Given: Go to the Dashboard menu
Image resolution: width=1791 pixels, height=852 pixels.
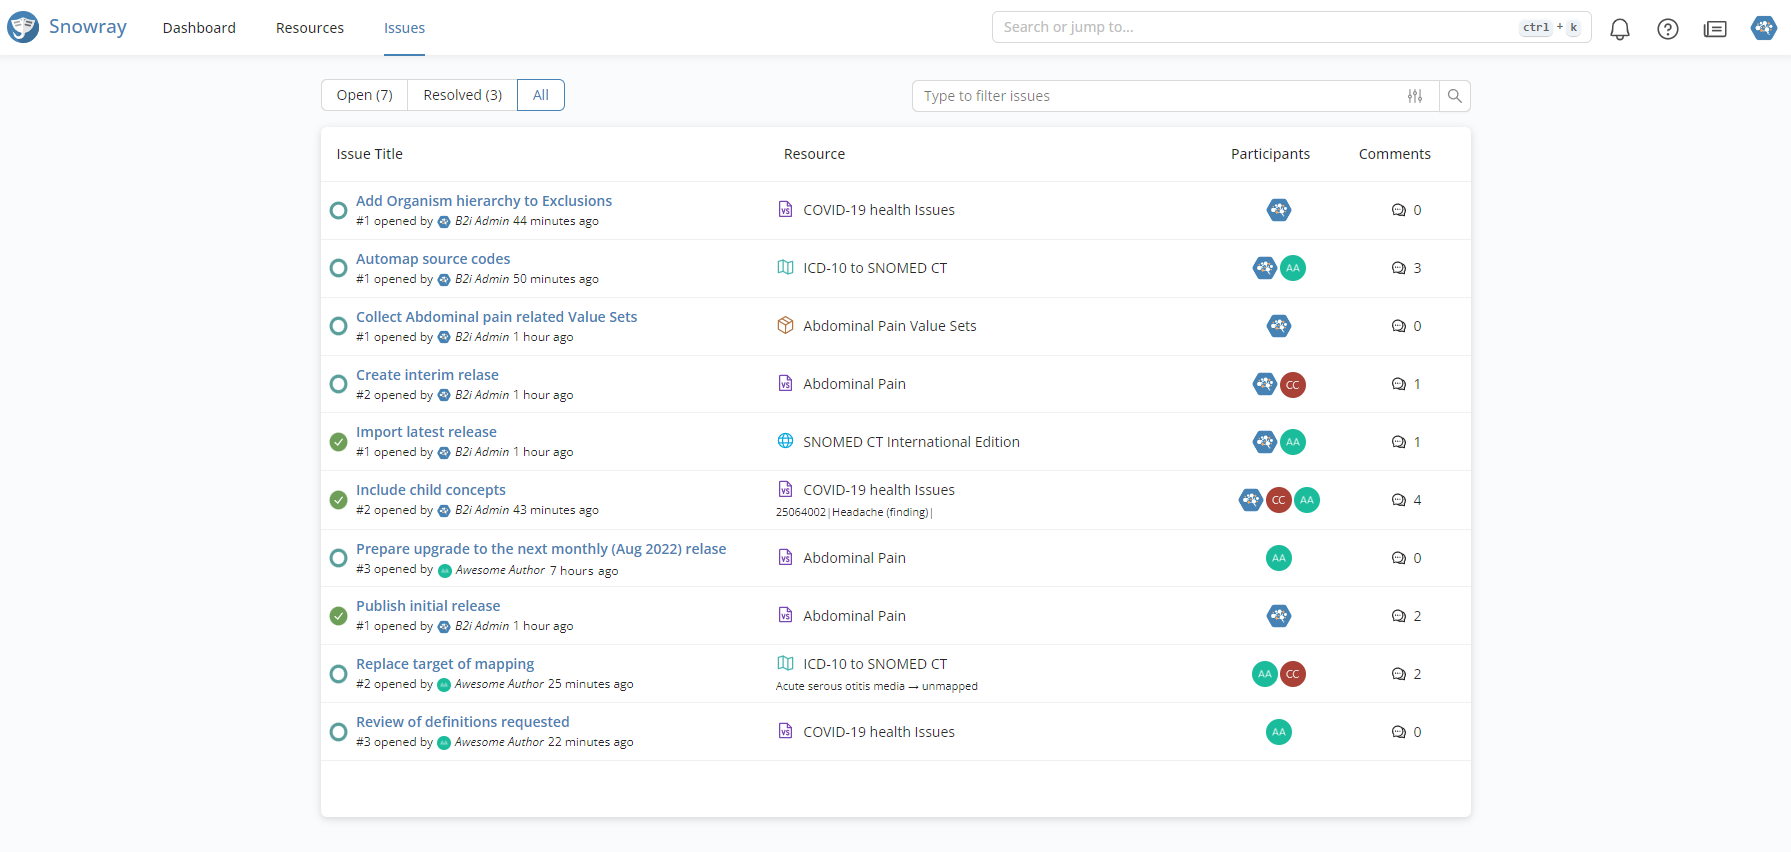Looking at the screenshot, I should pyautogui.click(x=199, y=28).
